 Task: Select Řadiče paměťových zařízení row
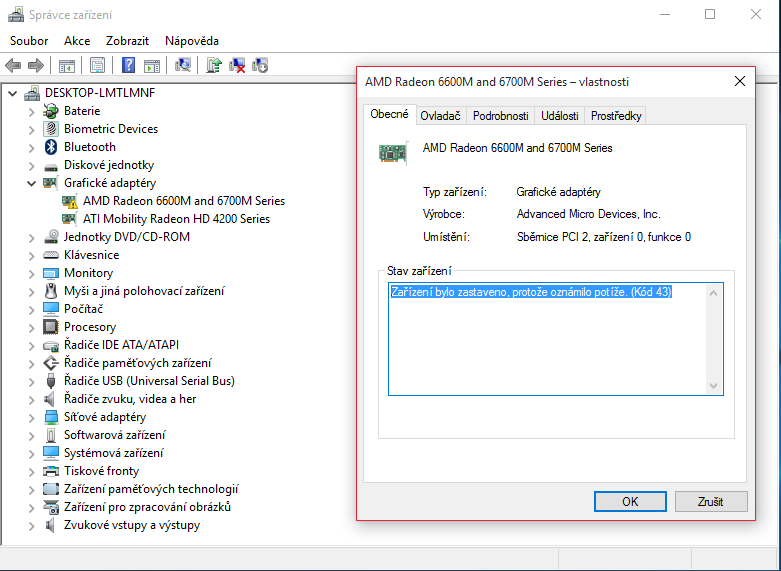pyautogui.click(x=137, y=363)
